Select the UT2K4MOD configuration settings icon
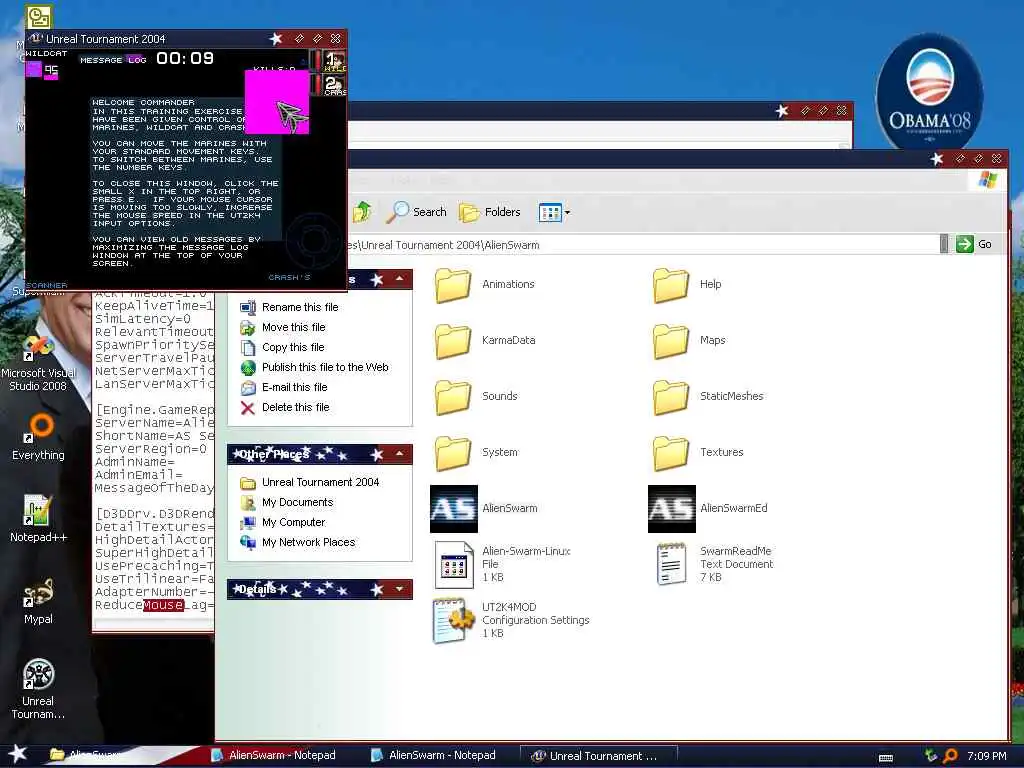 click(453, 621)
